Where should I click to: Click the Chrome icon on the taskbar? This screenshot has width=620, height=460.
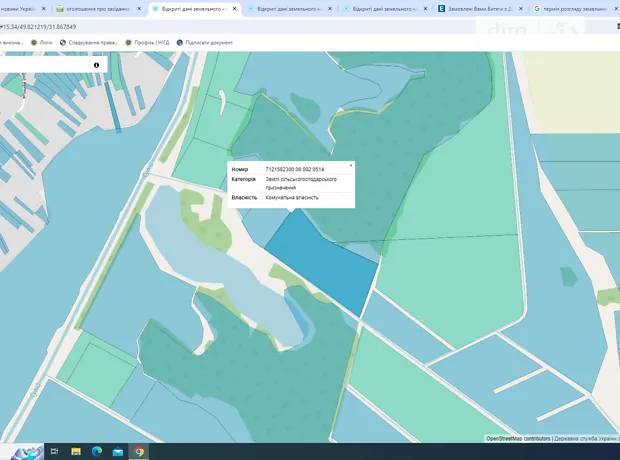click(139, 452)
